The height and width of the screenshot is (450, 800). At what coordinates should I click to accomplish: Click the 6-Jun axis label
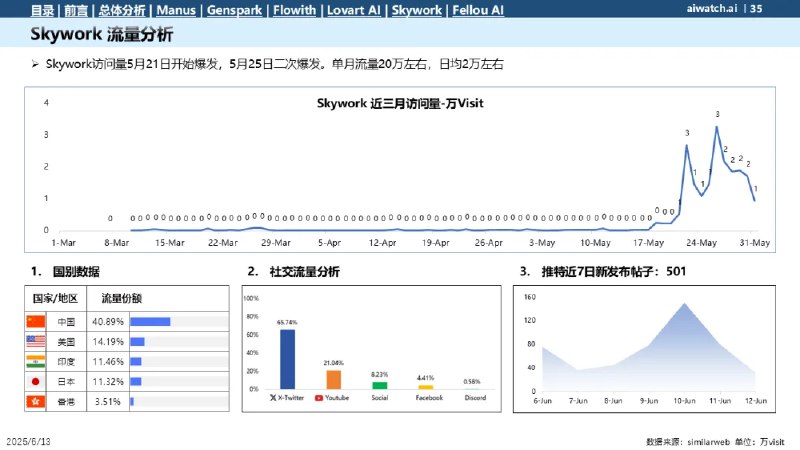pyautogui.click(x=542, y=401)
